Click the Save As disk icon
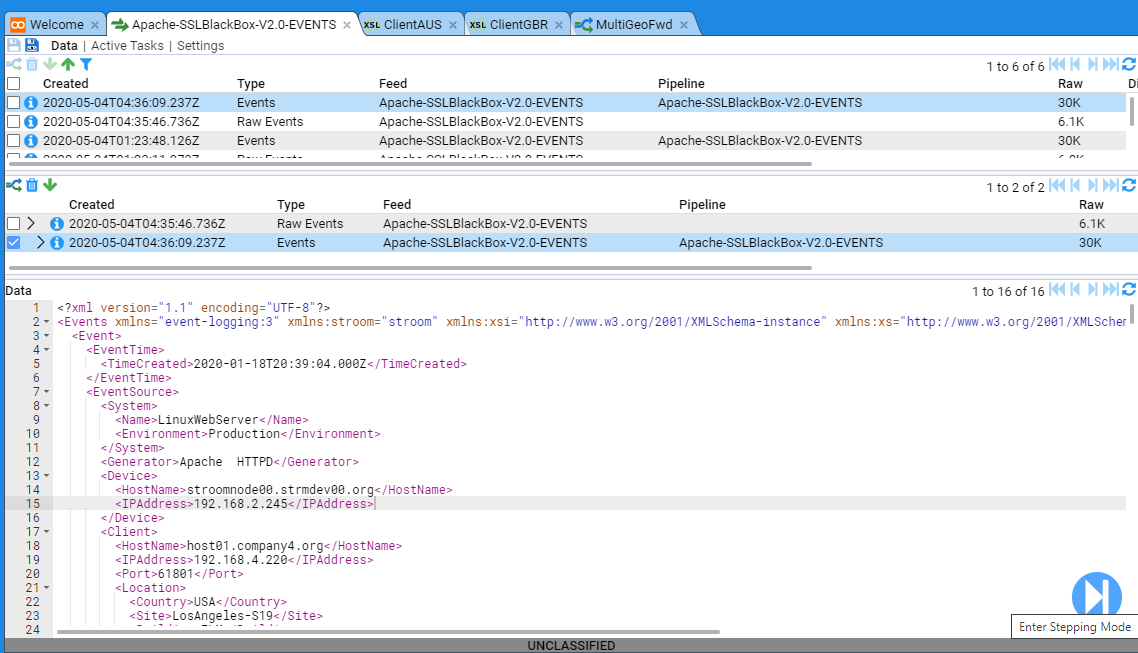1138x653 pixels. coord(32,45)
